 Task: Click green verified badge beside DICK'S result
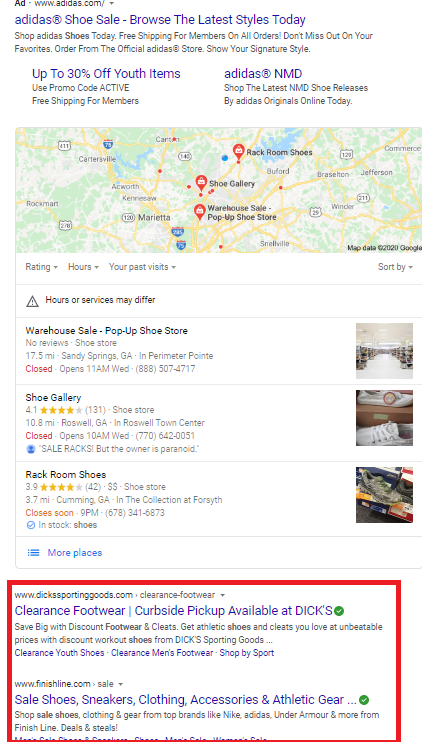pyautogui.click(x=339, y=611)
